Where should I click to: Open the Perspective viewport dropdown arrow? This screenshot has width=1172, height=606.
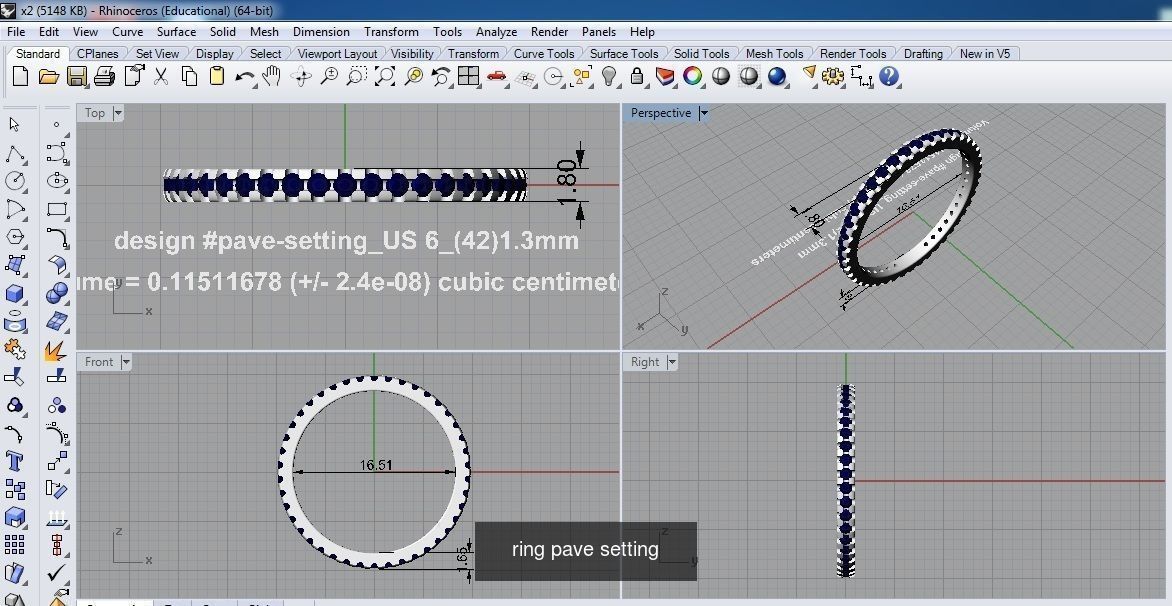(703, 113)
